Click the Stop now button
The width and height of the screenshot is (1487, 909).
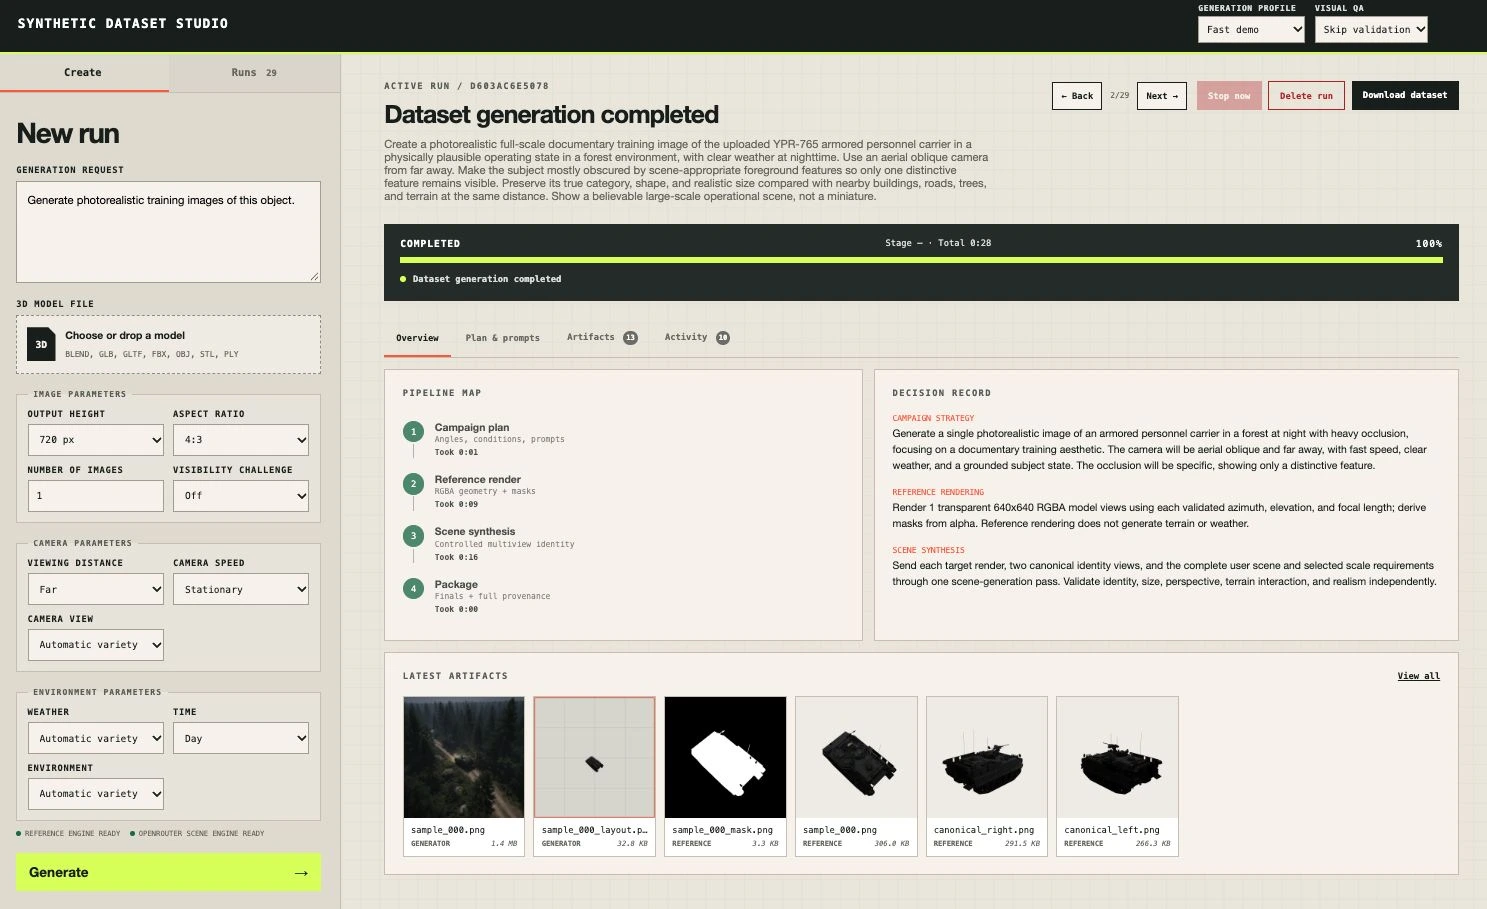coord(1229,96)
